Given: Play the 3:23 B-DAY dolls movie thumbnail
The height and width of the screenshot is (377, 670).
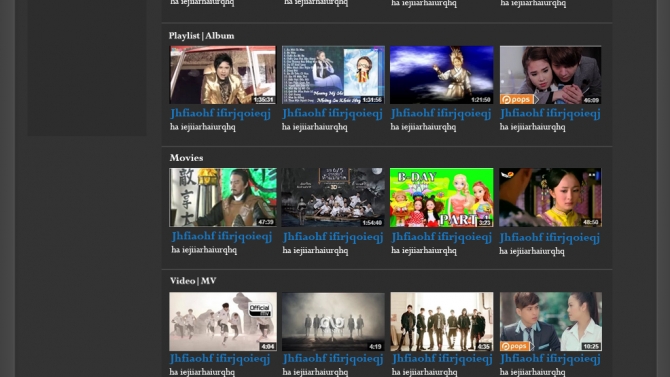Looking at the screenshot, I should [x=441, y=197].
